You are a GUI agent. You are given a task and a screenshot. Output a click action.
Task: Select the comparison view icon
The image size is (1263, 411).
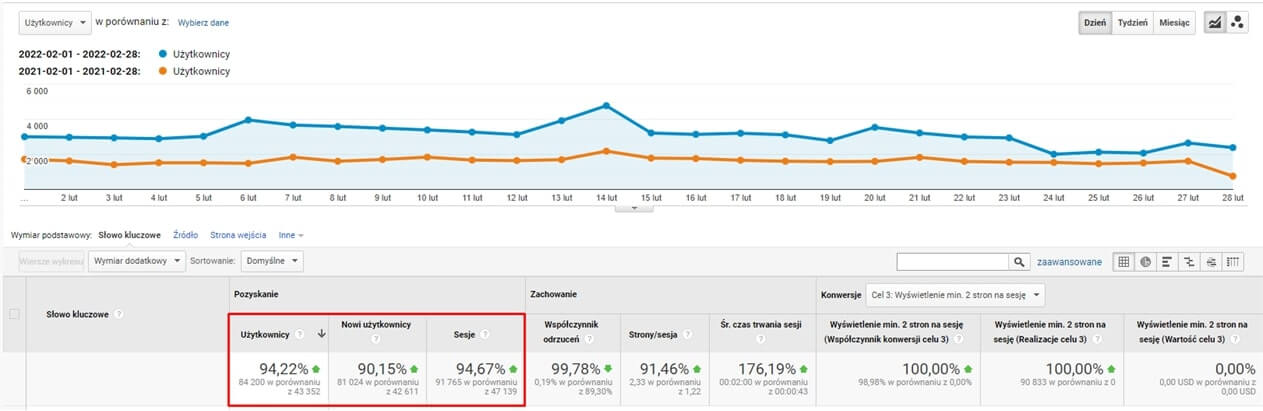[x=1189, y=262]
